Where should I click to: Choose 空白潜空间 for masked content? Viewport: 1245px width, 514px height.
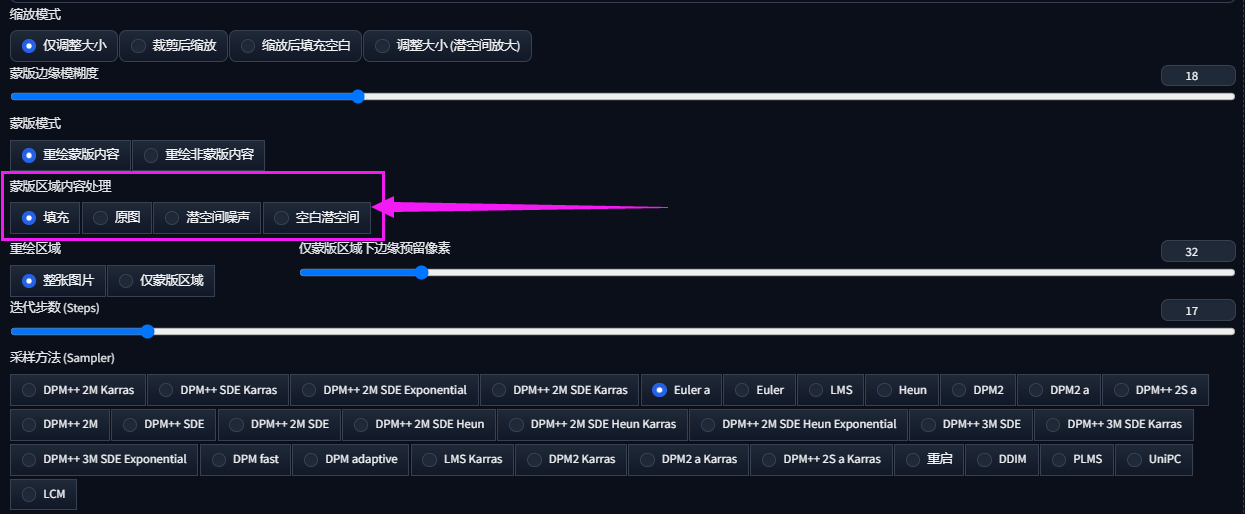317,218
